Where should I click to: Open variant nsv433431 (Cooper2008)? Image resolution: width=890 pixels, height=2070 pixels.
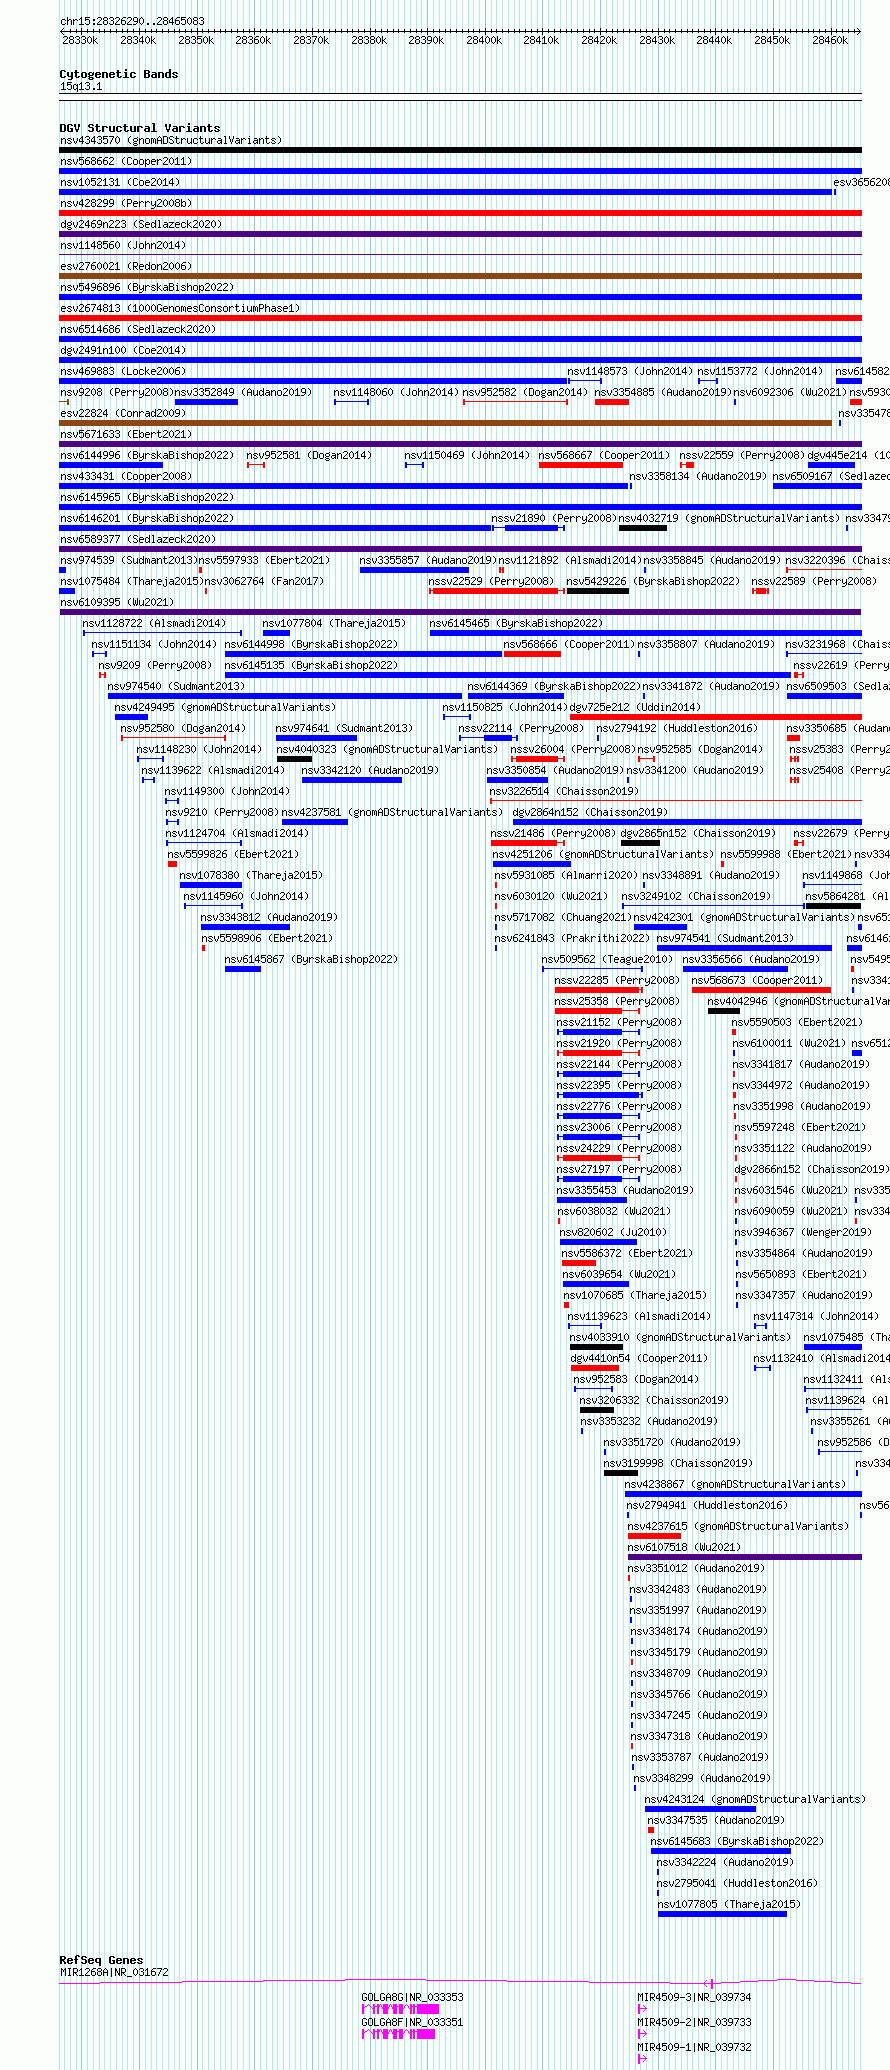tap(126, 476)
